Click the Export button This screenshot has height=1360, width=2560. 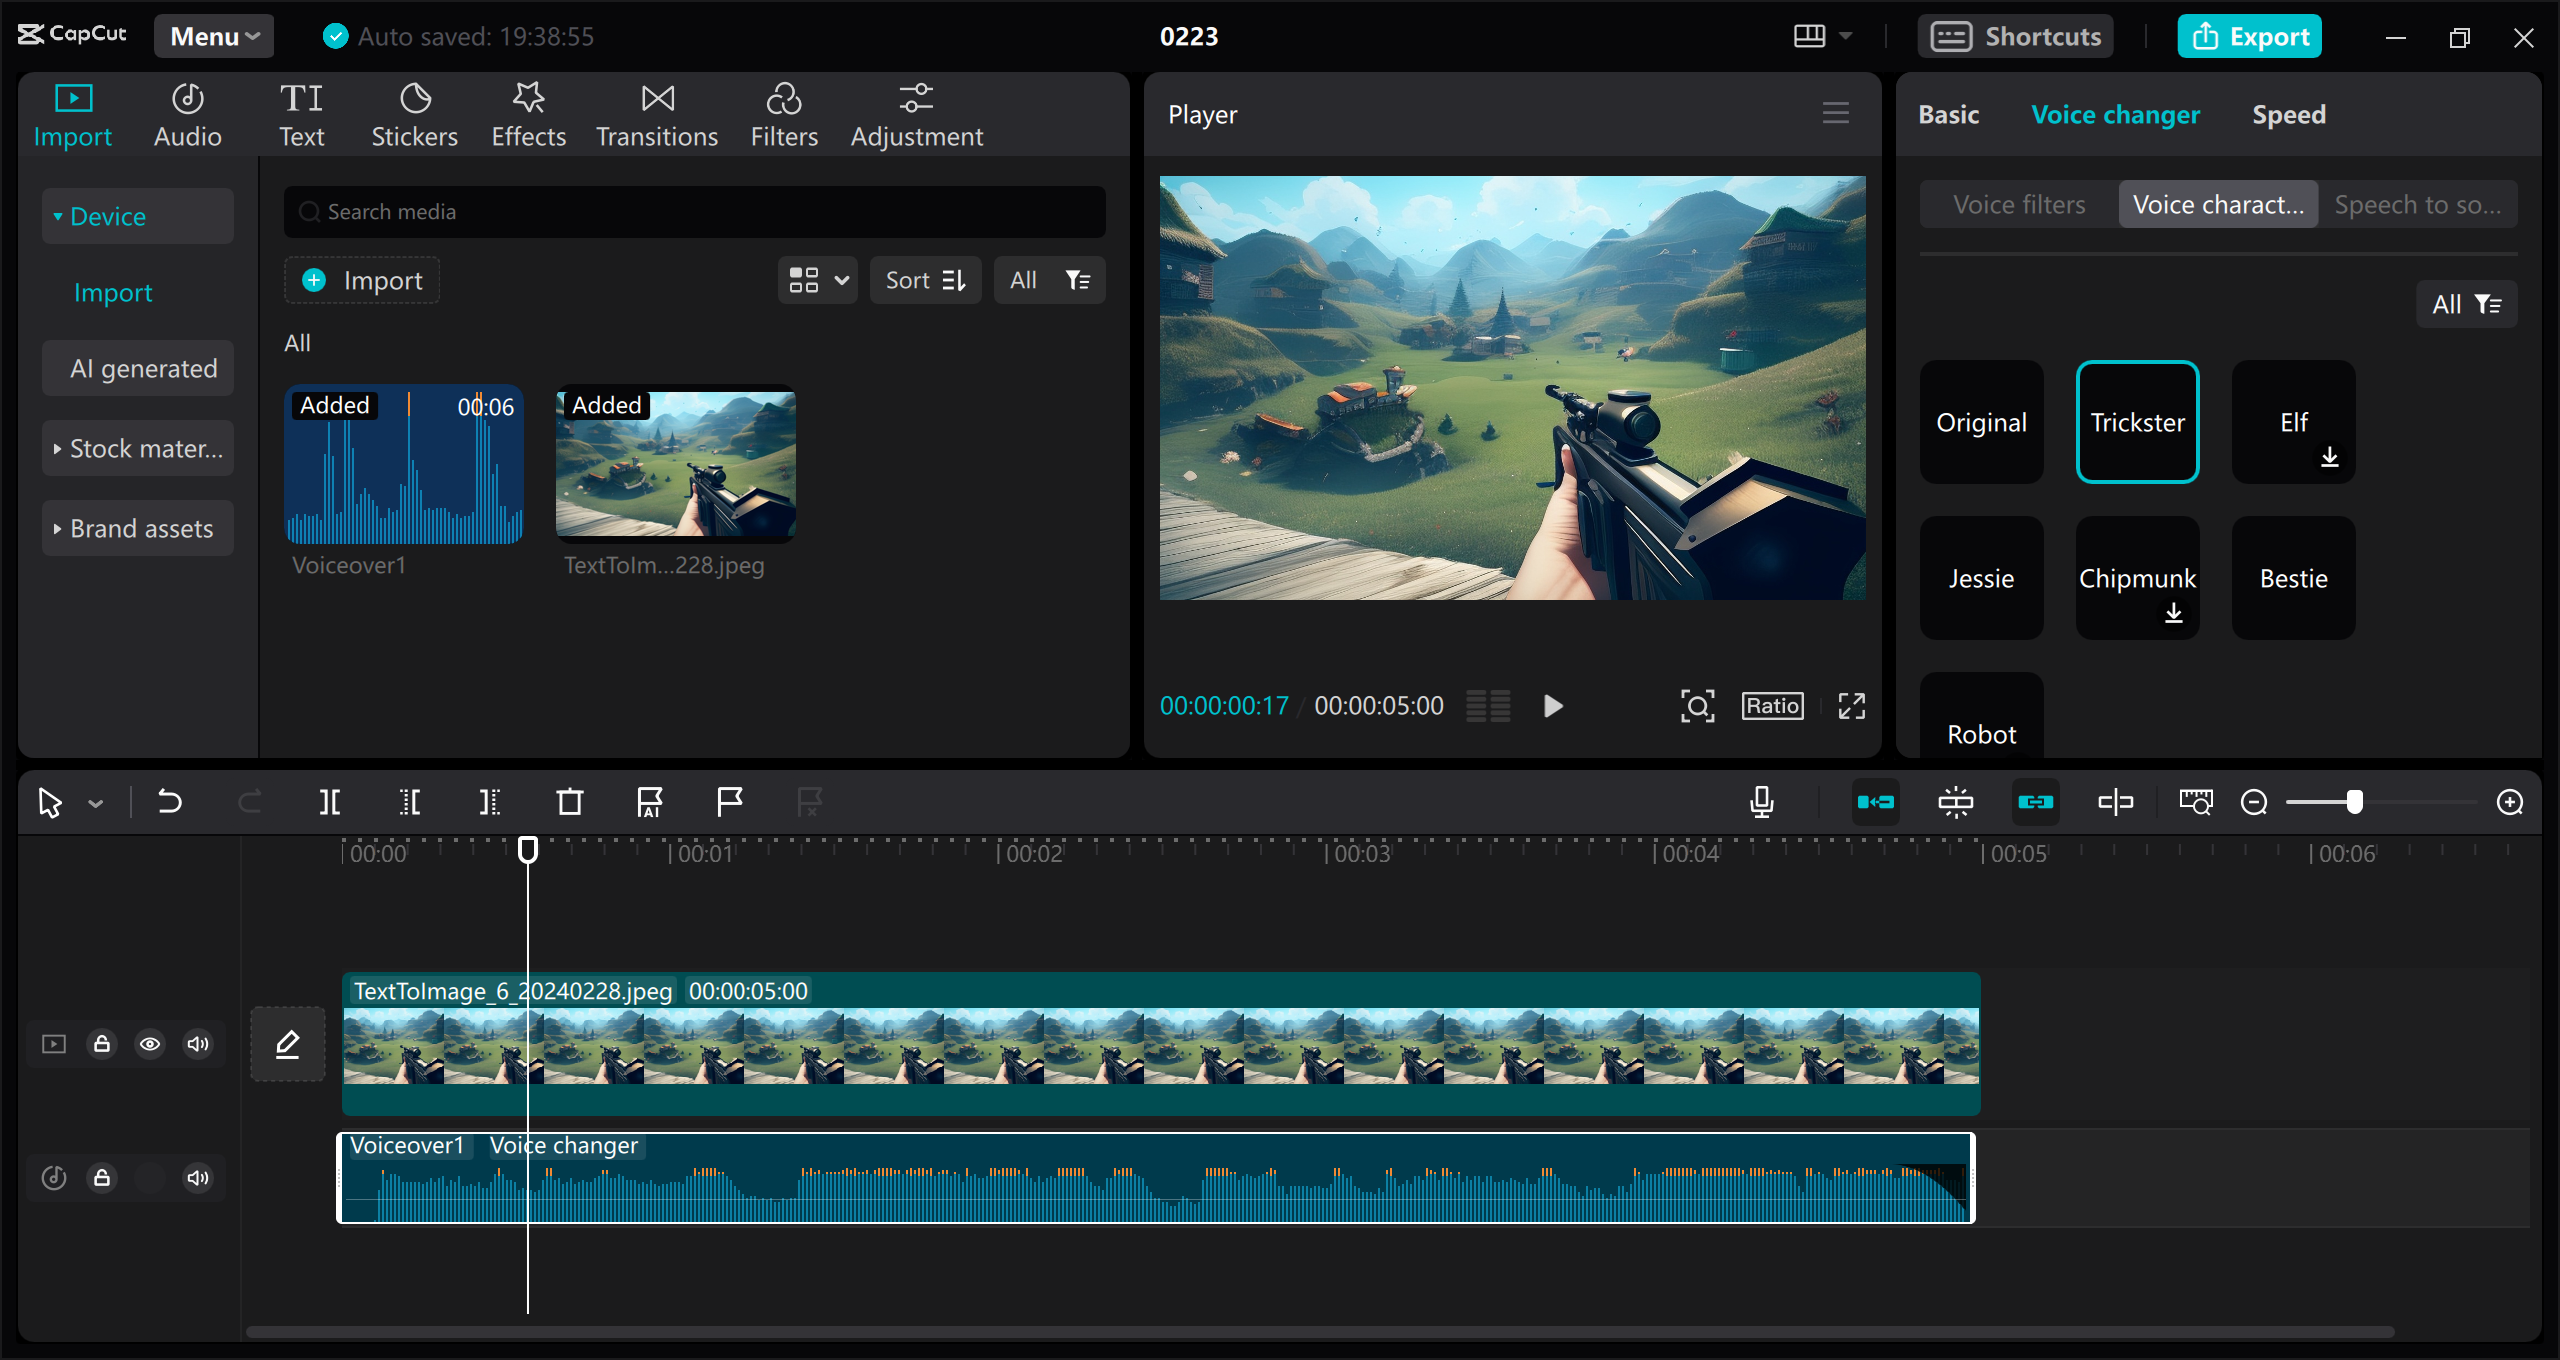[x=2249, y=36]
